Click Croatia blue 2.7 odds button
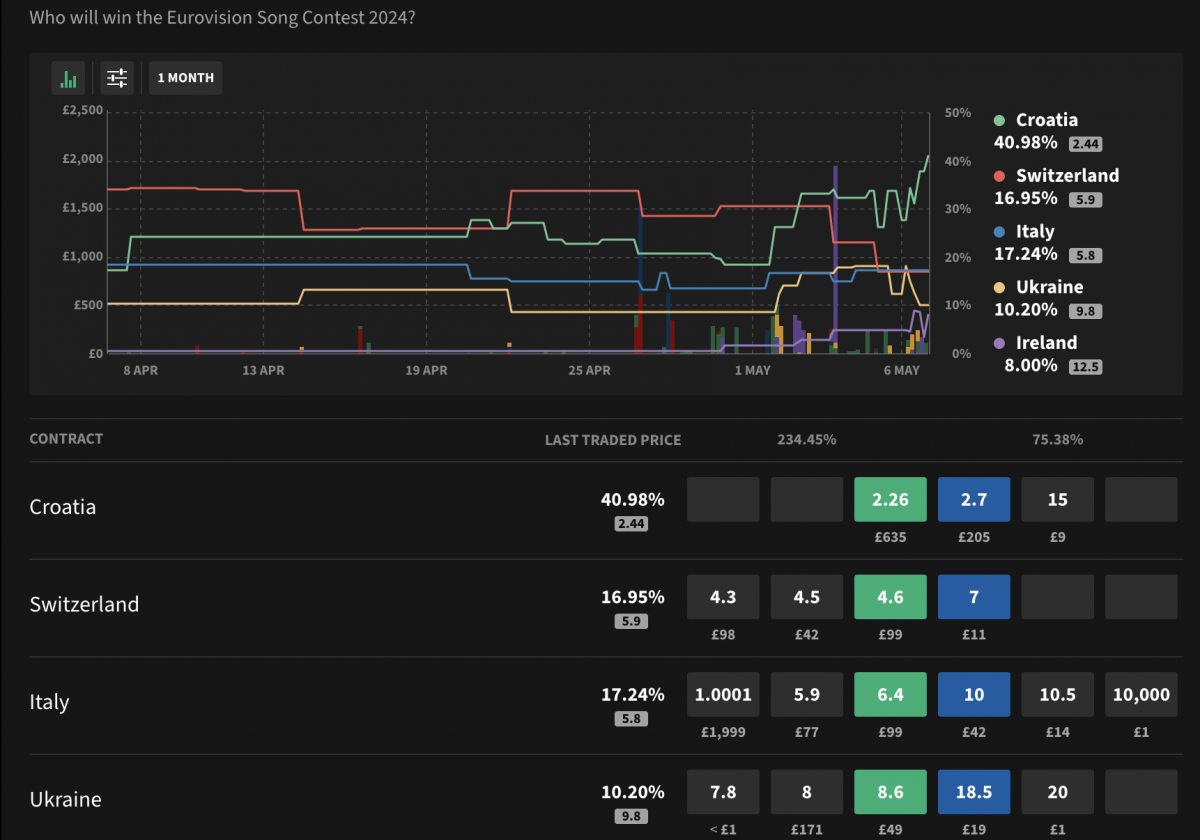Screen dimensions: 1200x840 (x=974, y=500)
